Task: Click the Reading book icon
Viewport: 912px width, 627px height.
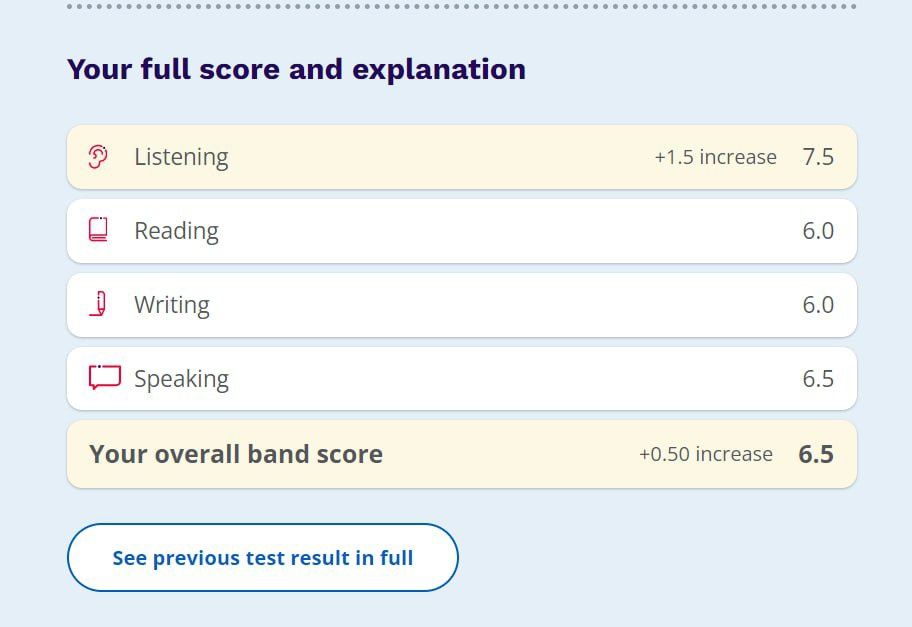Action: click(x=98, y=230)
